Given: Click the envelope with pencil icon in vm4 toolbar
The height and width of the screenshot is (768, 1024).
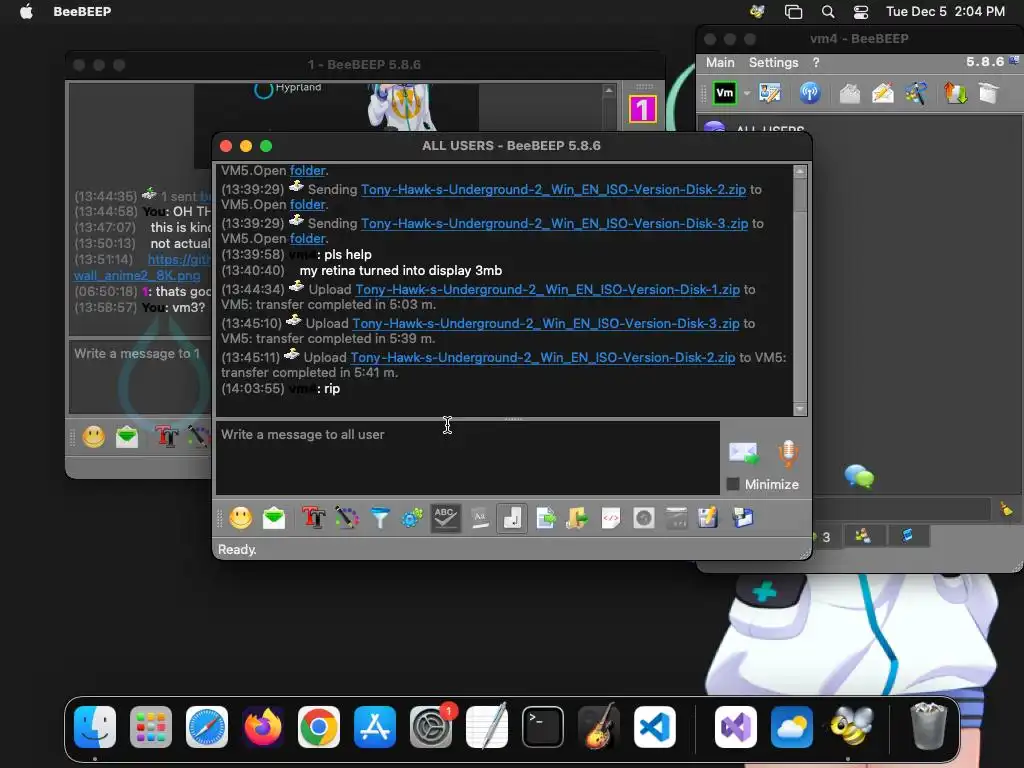Looking at the screenshot, I should click(883, 93).
